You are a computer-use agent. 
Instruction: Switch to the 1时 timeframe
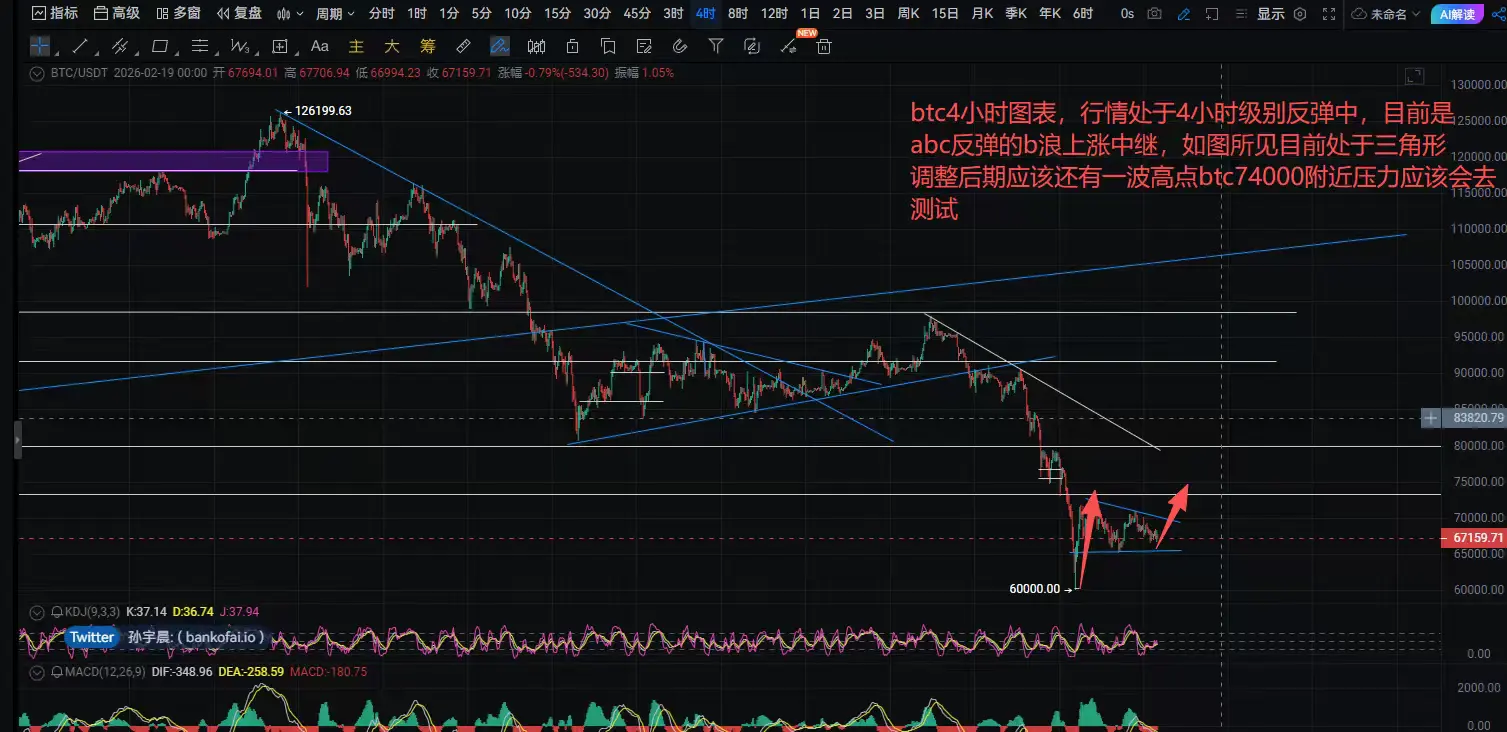(418, 14)
